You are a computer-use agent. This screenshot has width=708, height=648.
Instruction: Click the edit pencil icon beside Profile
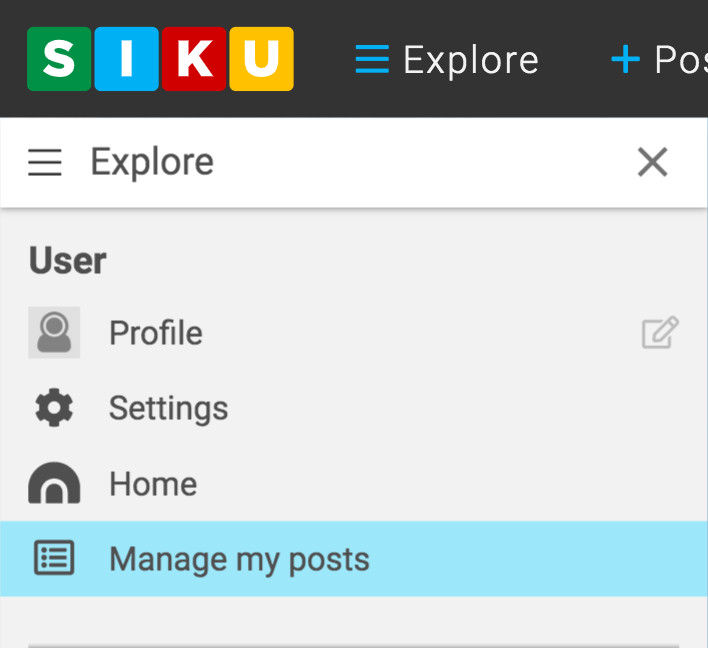coord(660,333)
